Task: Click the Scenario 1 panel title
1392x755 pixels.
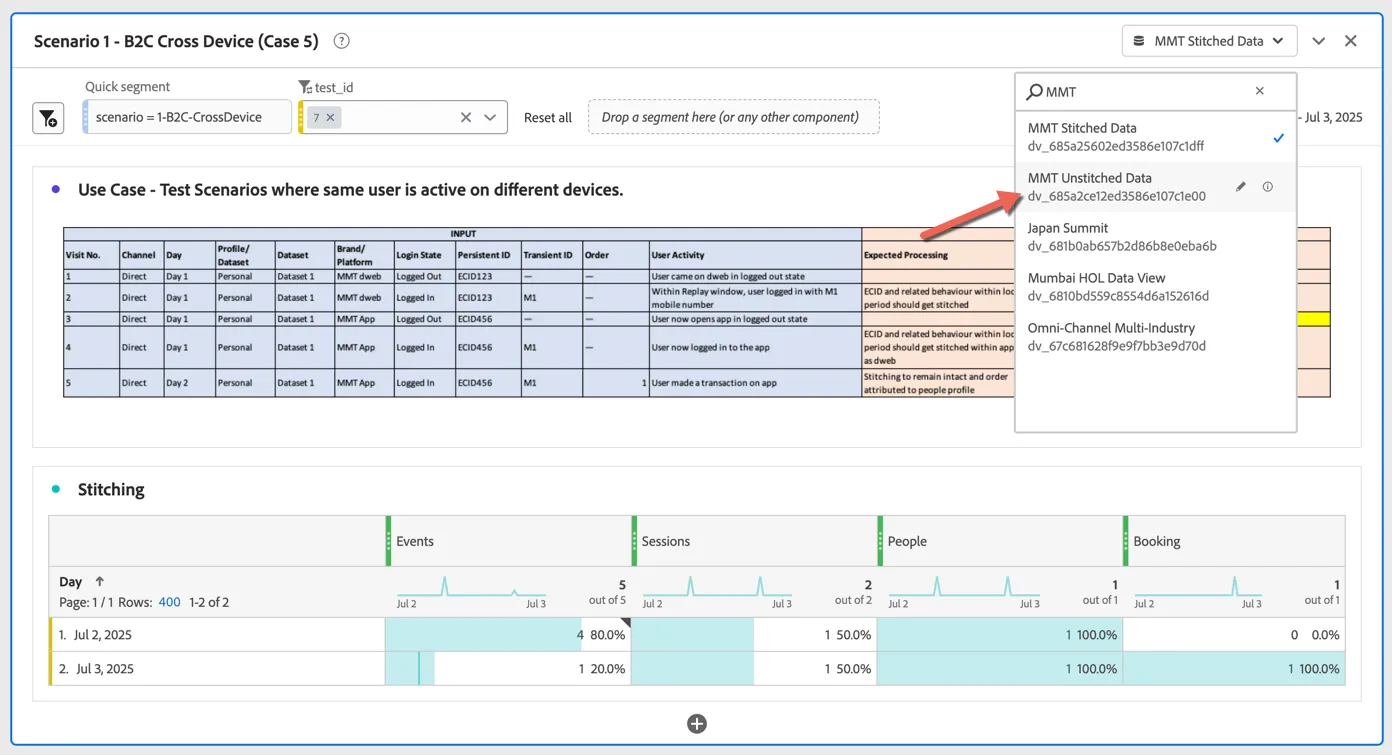Action: pos(176,41)
